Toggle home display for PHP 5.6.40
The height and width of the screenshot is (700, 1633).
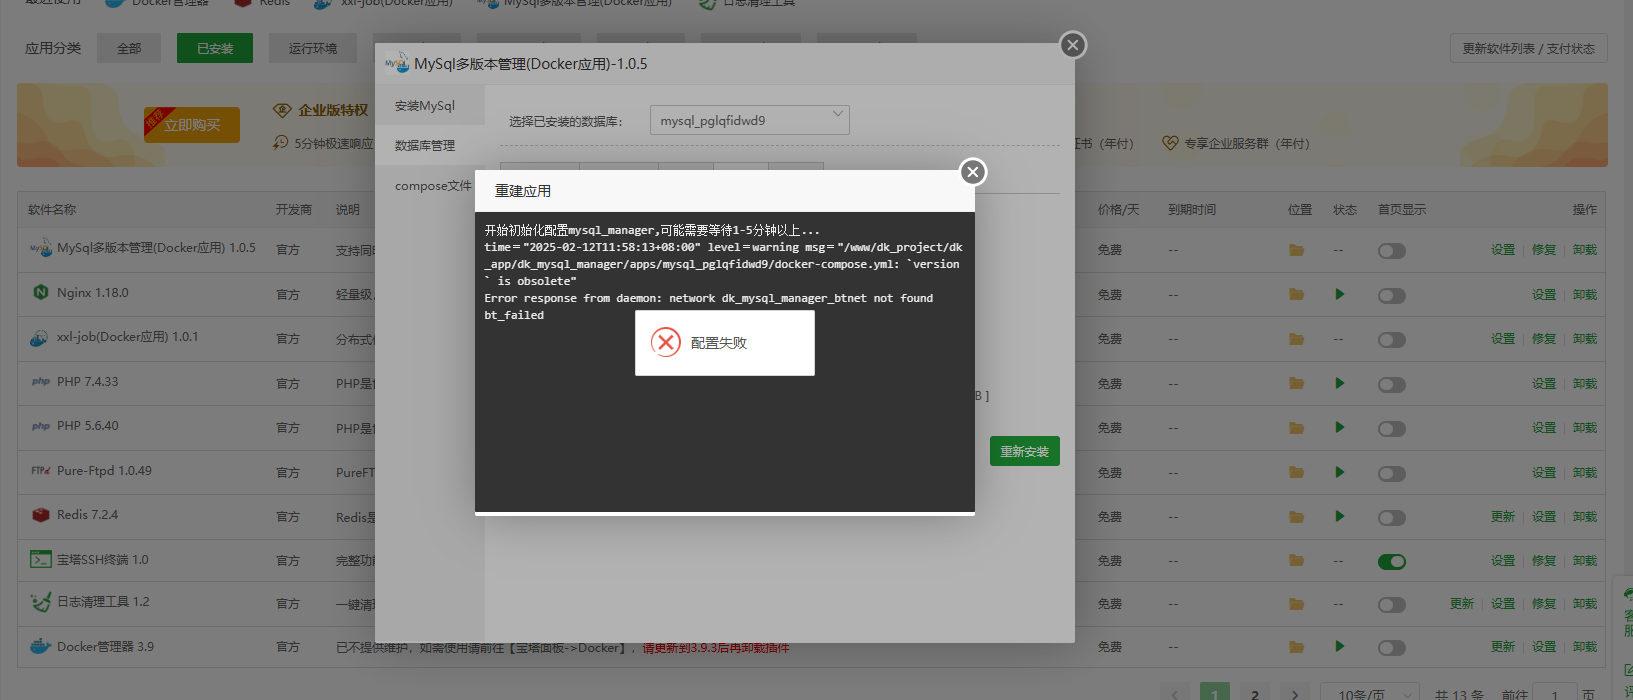1392,429
